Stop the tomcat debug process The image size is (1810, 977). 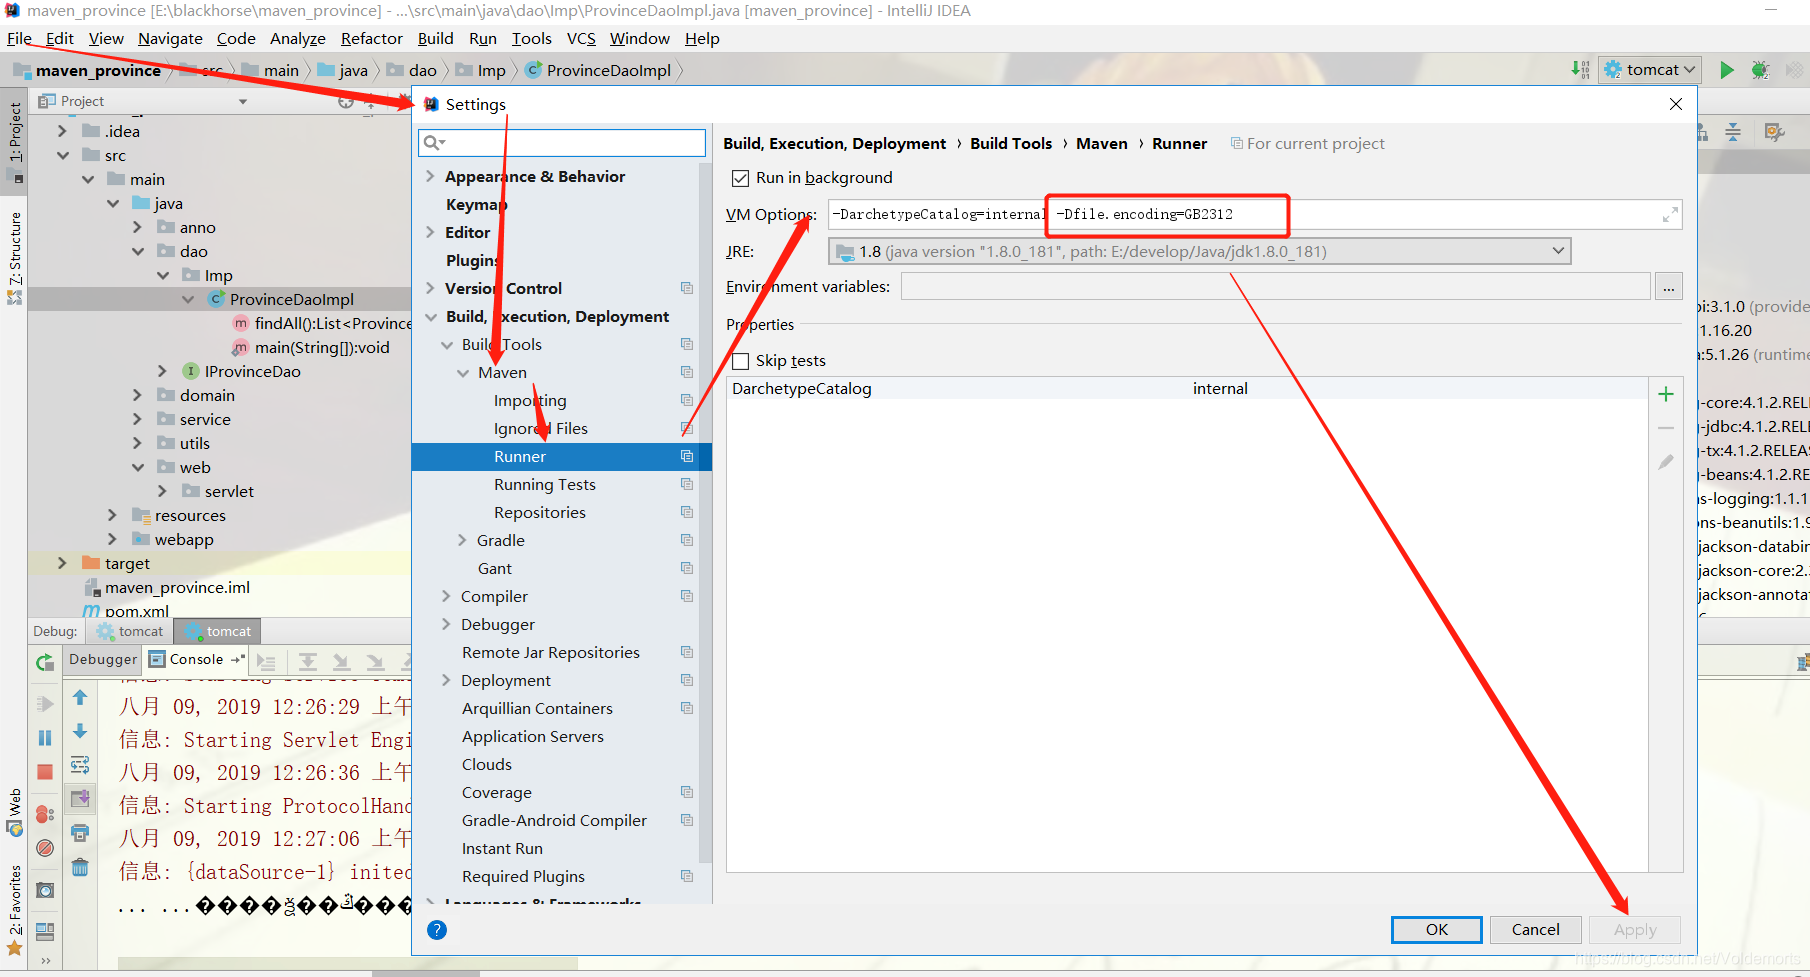[45, 772]
